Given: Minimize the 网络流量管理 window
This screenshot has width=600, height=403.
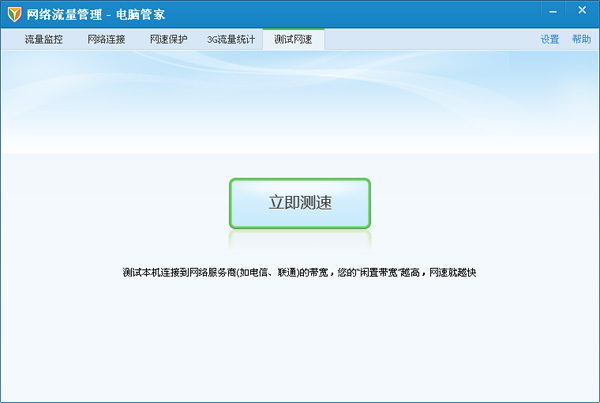Looking at the screenshot, I should click(x=553, y=12).
